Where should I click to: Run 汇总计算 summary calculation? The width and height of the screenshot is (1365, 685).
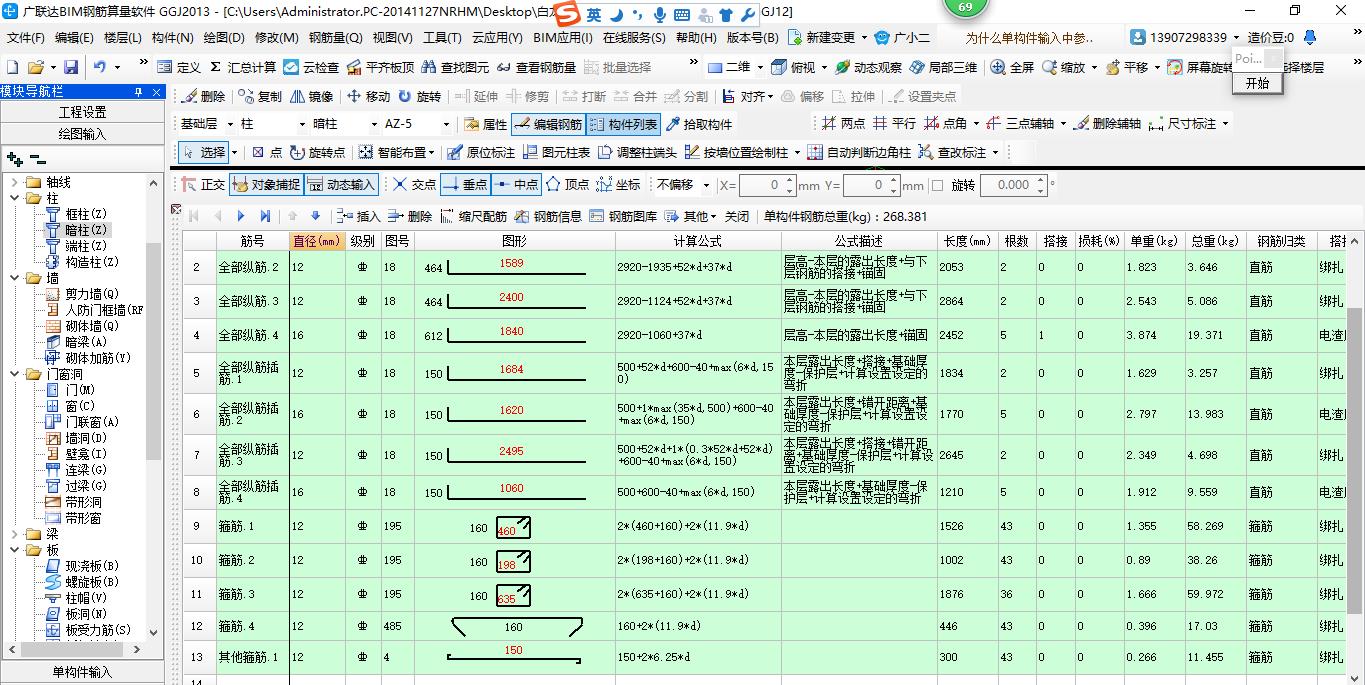click(x=243, y=67)
